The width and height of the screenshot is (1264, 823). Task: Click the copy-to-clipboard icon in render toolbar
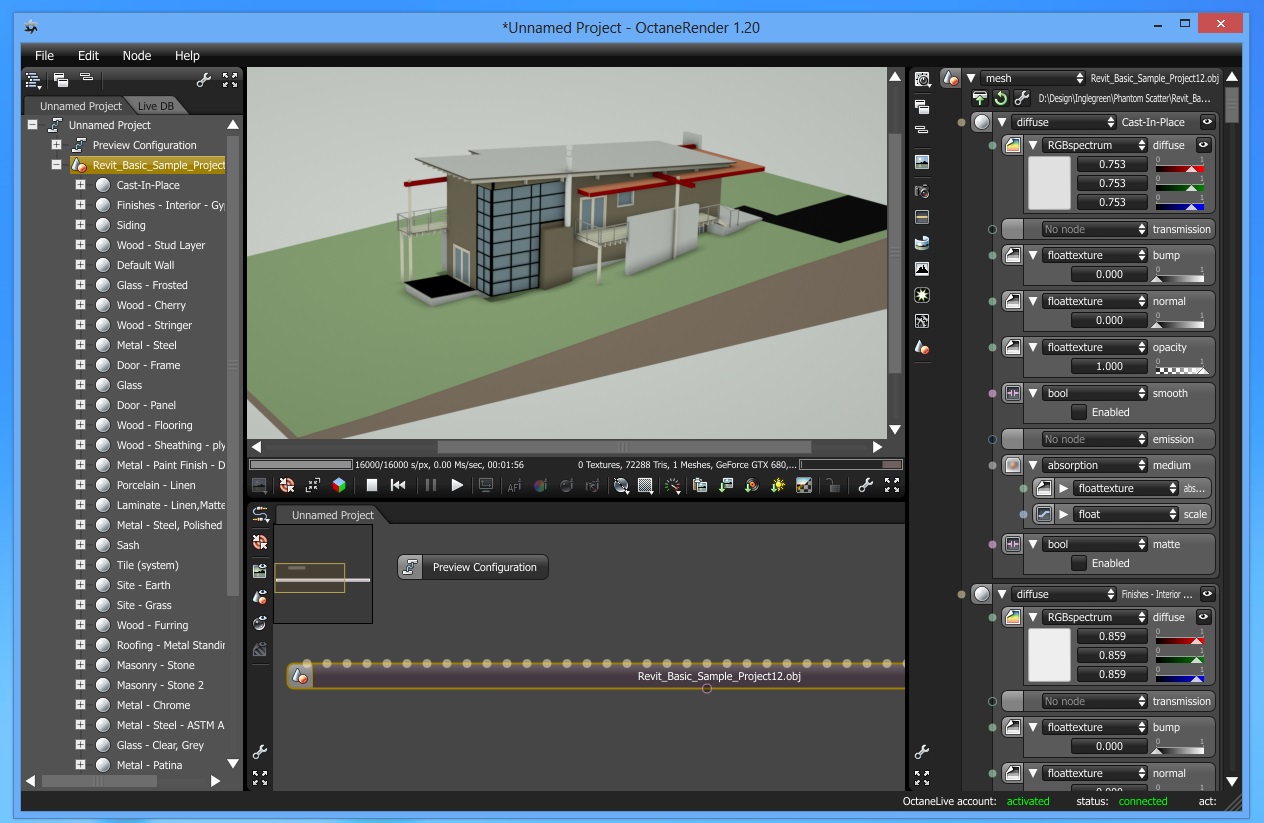(x=700, y=485)
